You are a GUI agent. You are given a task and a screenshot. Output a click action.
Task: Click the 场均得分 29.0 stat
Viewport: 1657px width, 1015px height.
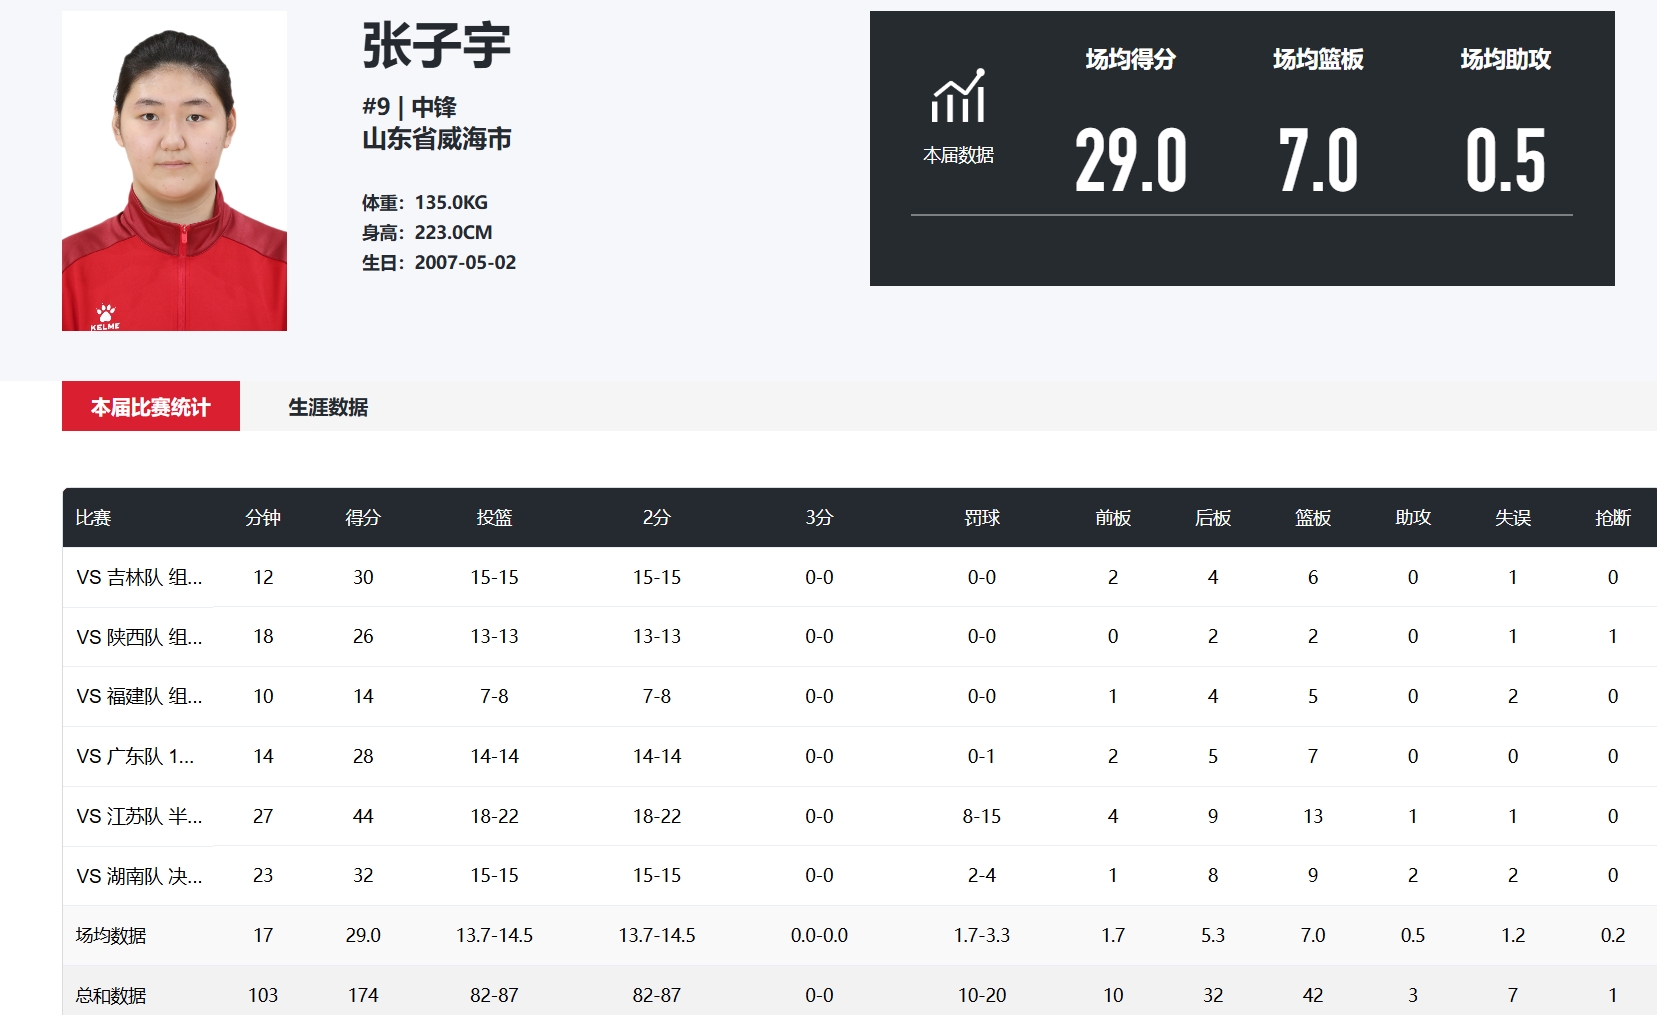(x=1130, y=158)
